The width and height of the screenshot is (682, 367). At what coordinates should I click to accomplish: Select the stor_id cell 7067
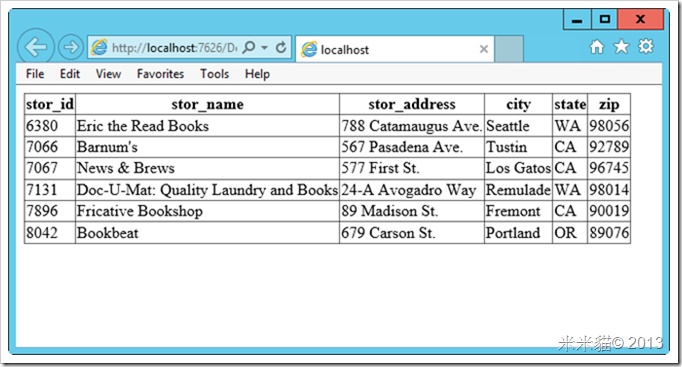tap(50, 168)
